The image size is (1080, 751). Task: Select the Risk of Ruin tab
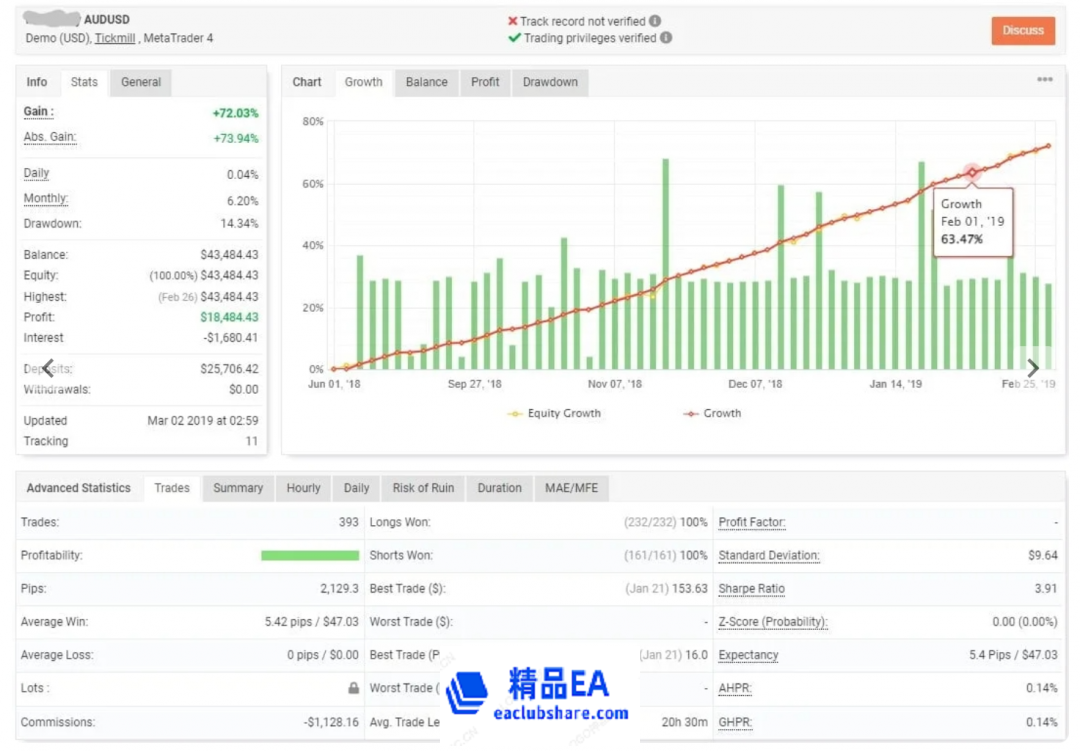(423, 488)
